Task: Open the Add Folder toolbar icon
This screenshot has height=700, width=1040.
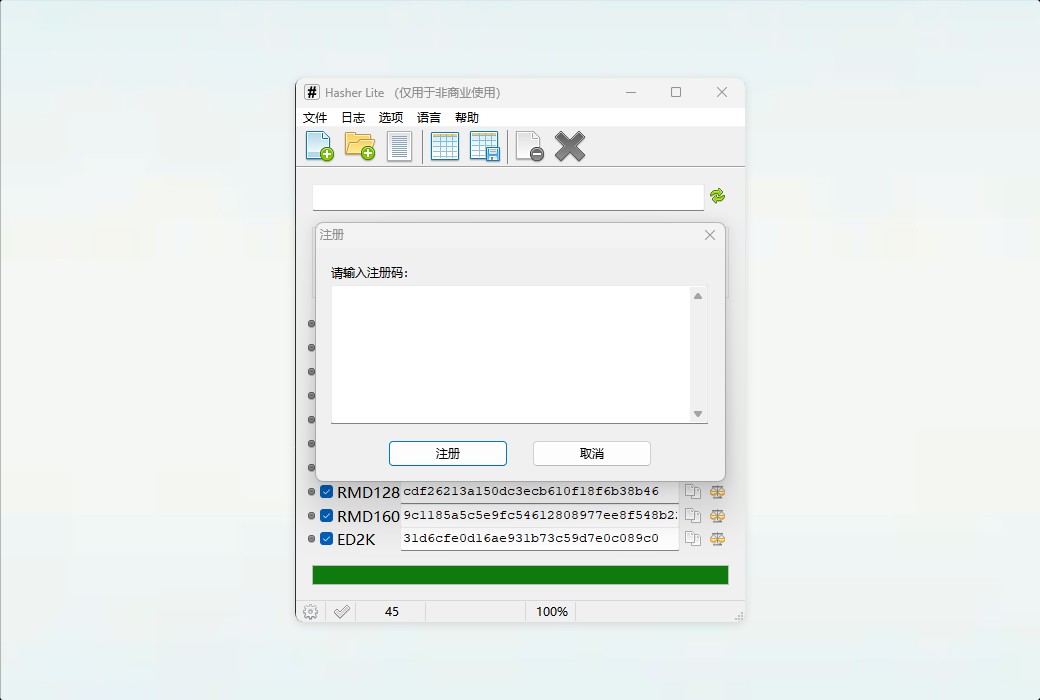Action: coord(359,145)
